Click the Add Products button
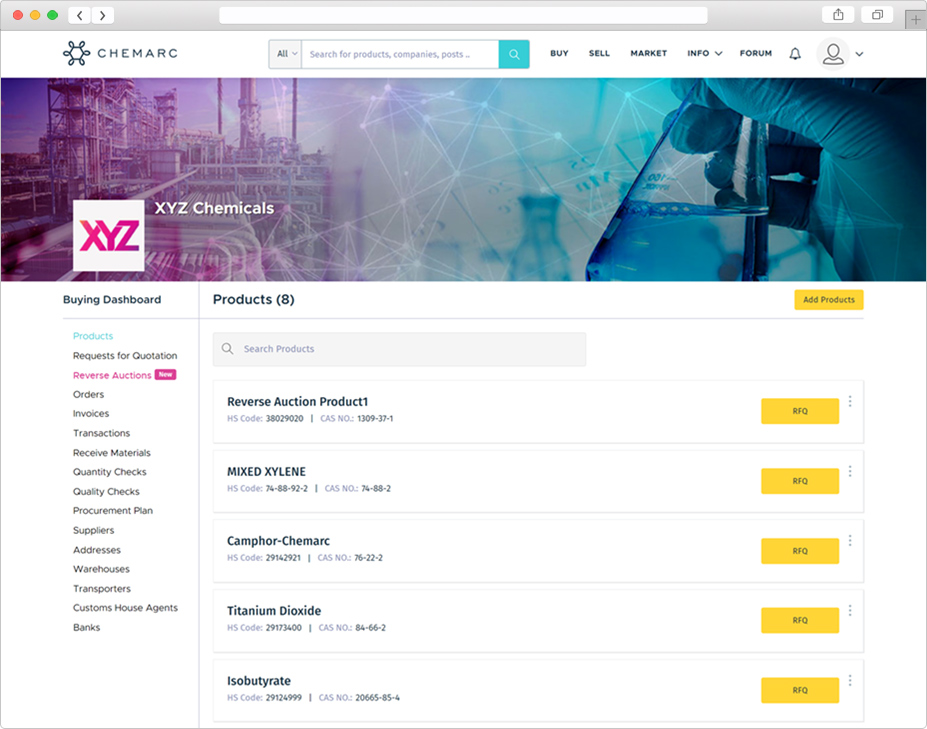This screenshot has height=729, width=927. pos(828,300)
